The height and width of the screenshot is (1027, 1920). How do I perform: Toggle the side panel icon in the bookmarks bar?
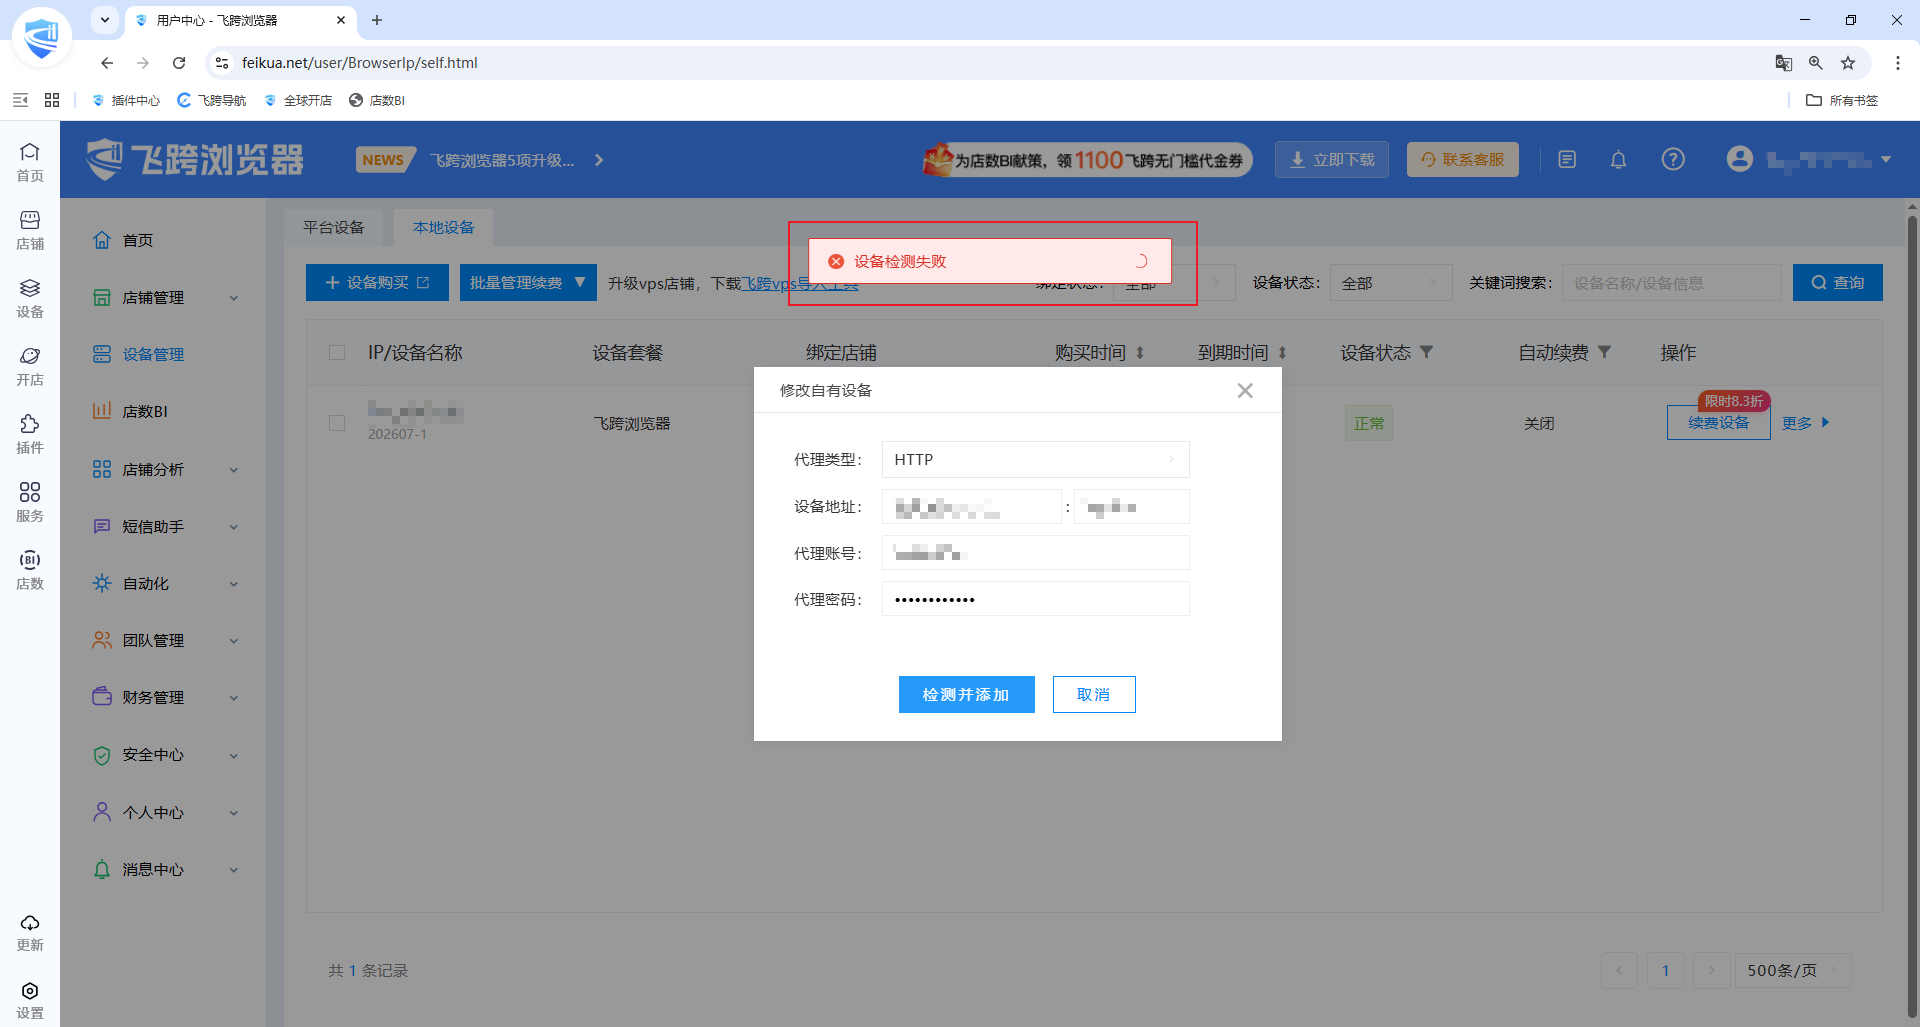20,100
